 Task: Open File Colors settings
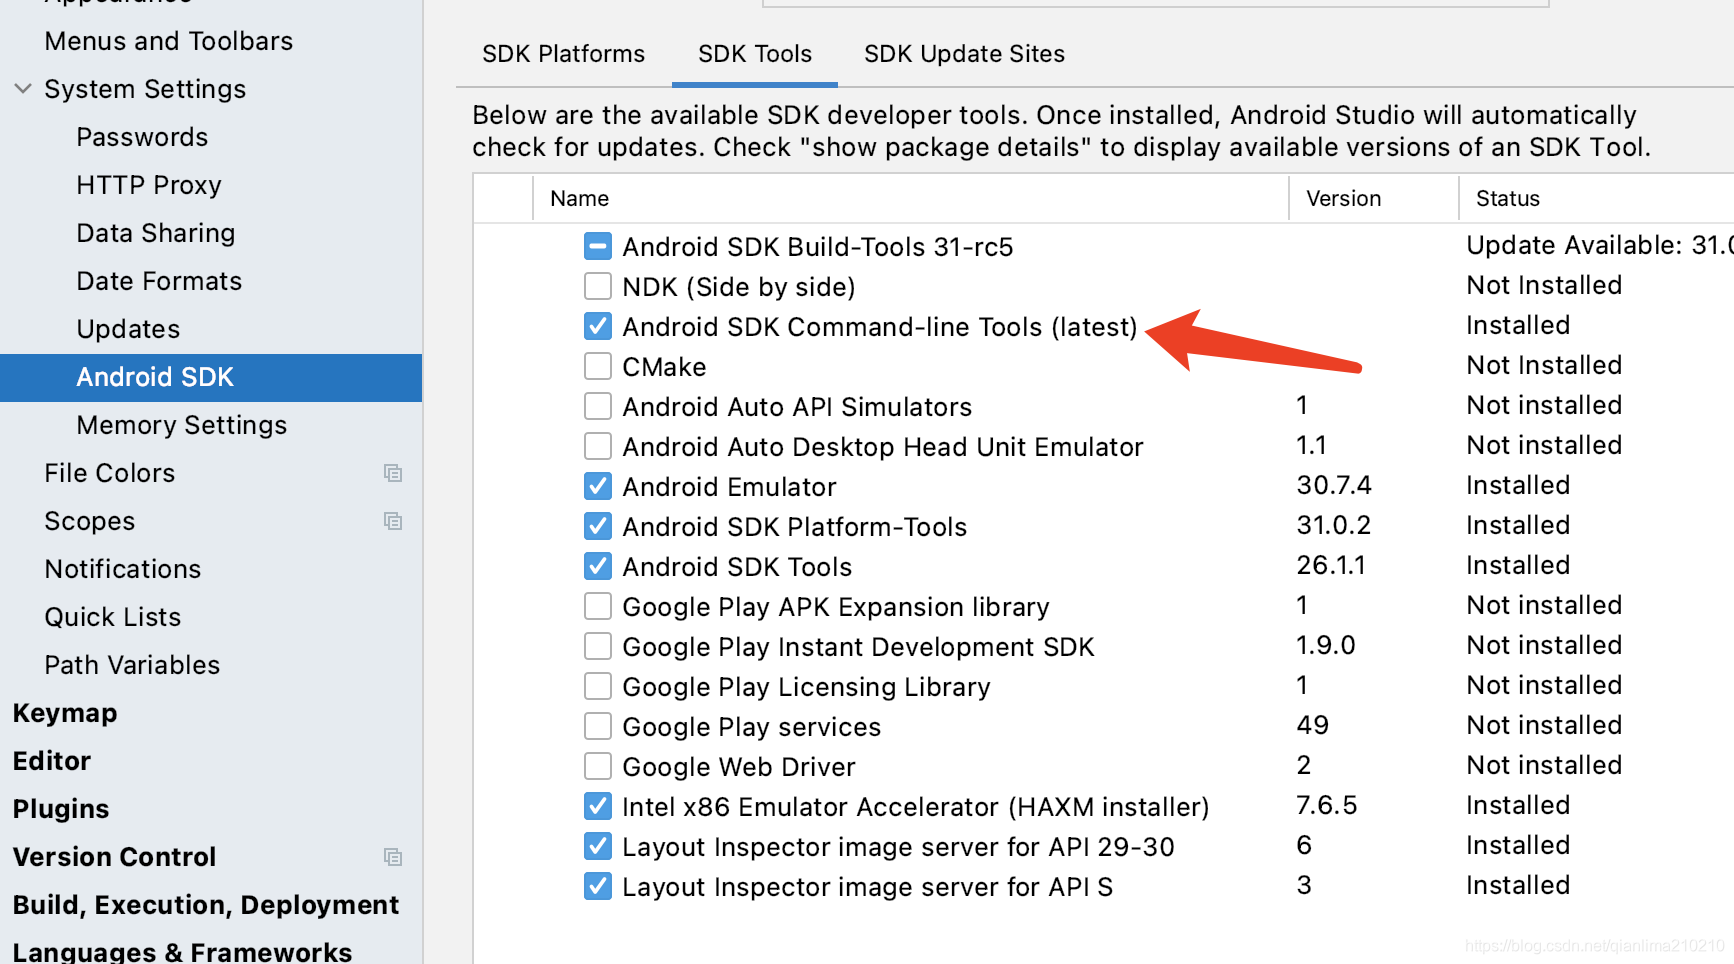[110, 473]
